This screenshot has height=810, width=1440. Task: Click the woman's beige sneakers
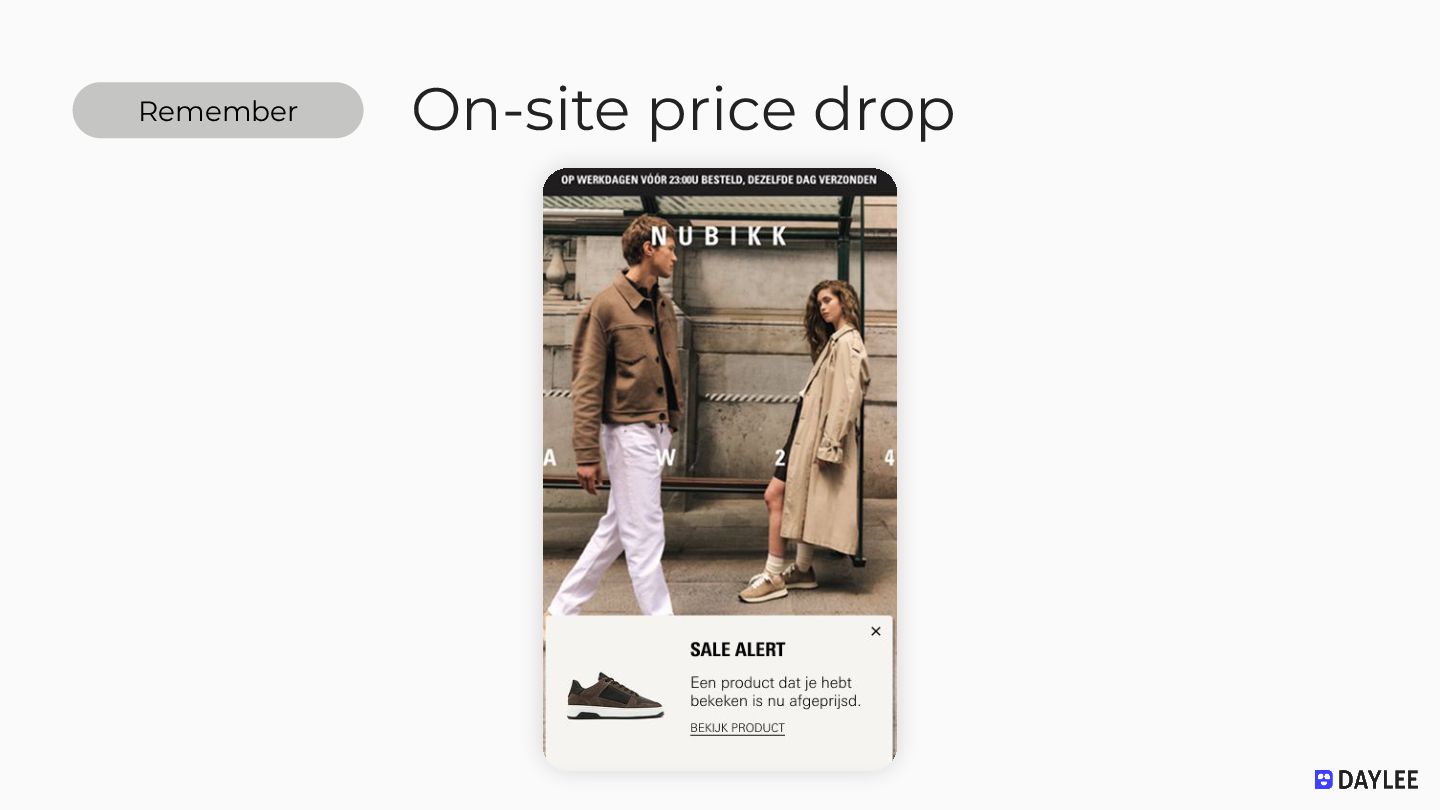click(x=777, y=583)
